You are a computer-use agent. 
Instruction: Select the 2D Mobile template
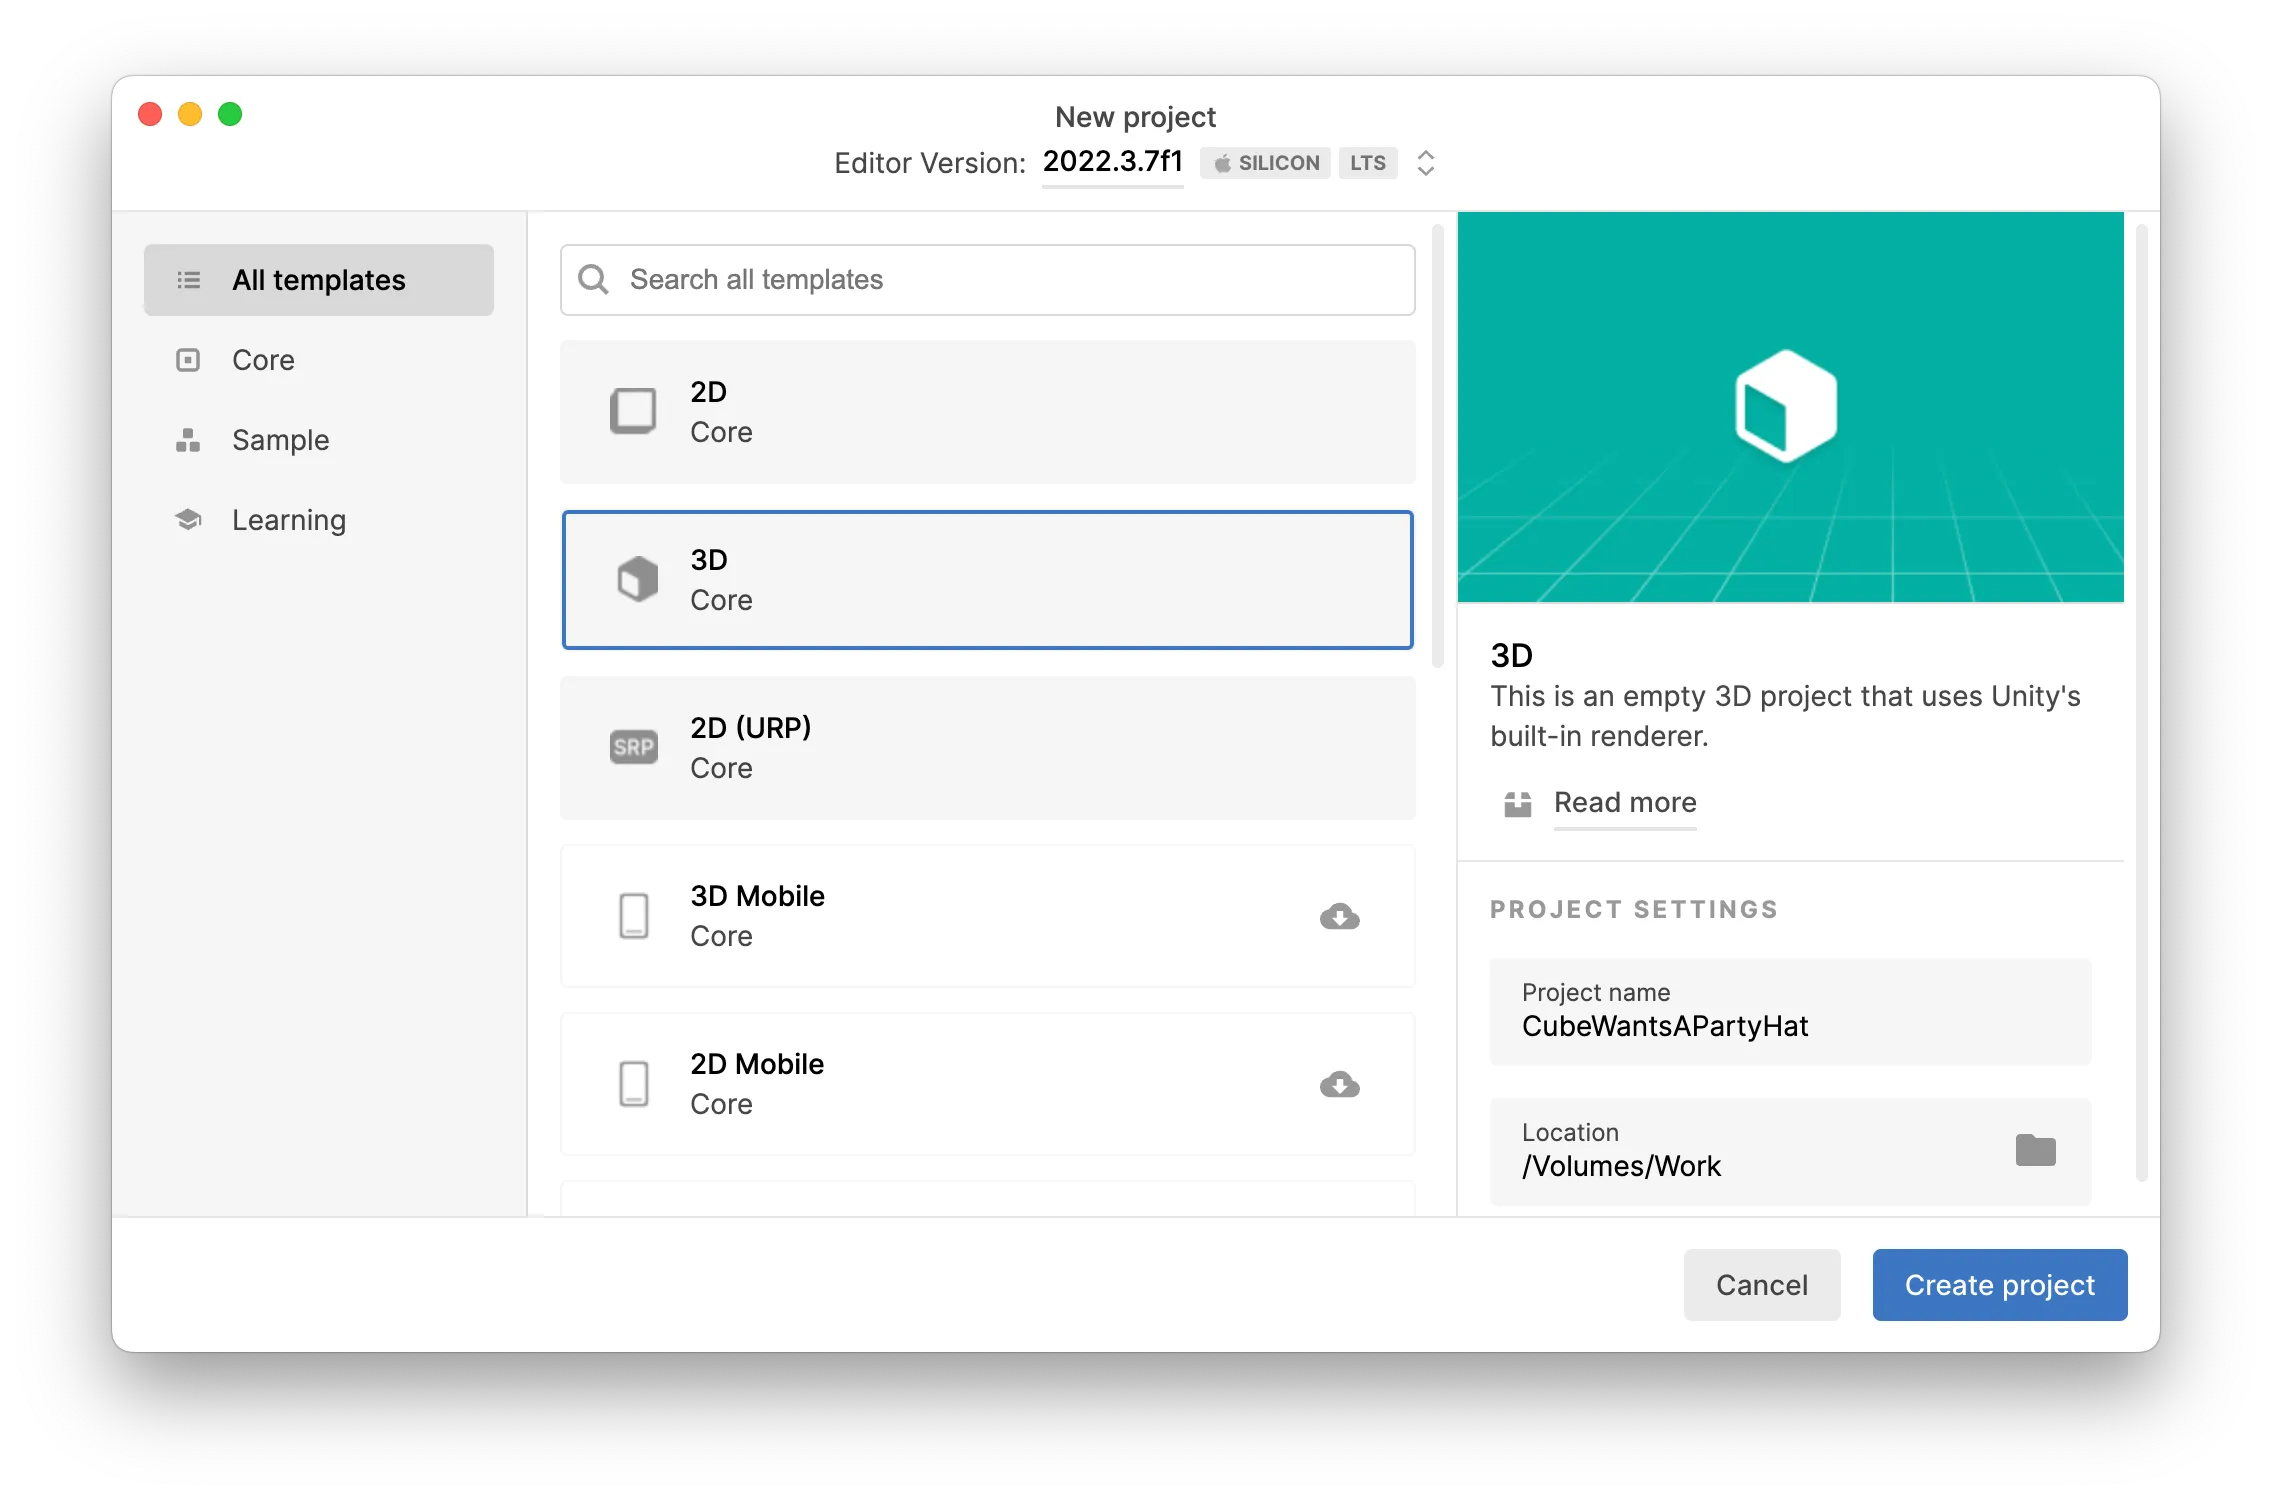(x=987, y=1084)
